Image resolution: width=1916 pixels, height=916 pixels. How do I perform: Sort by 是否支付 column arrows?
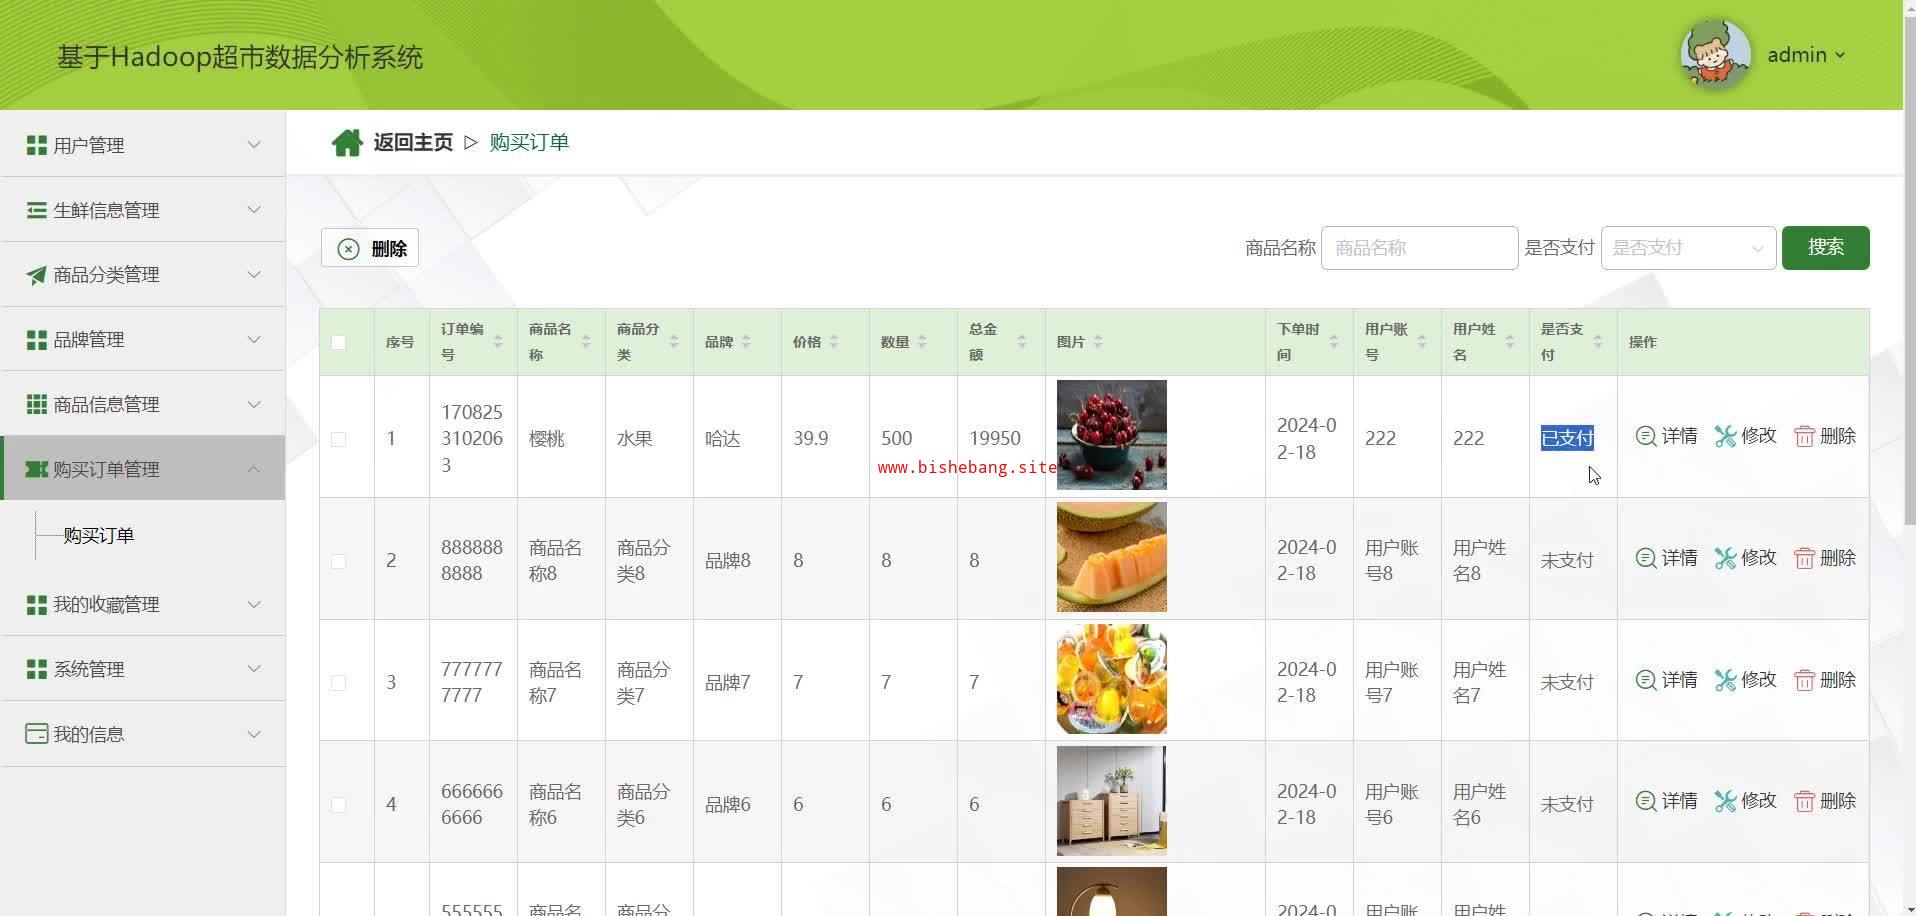(1598, 342)
